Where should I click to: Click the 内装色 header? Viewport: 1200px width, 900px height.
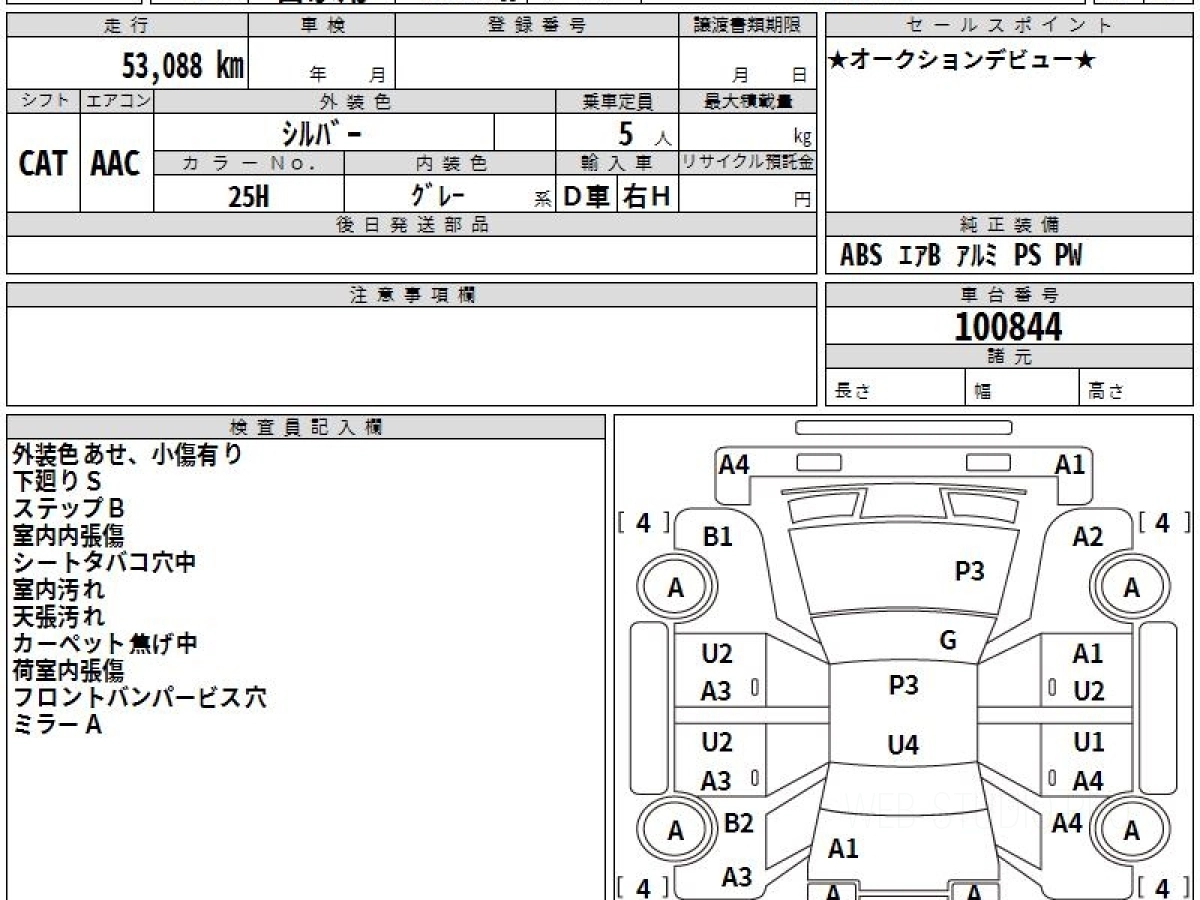tap(450, 163)
